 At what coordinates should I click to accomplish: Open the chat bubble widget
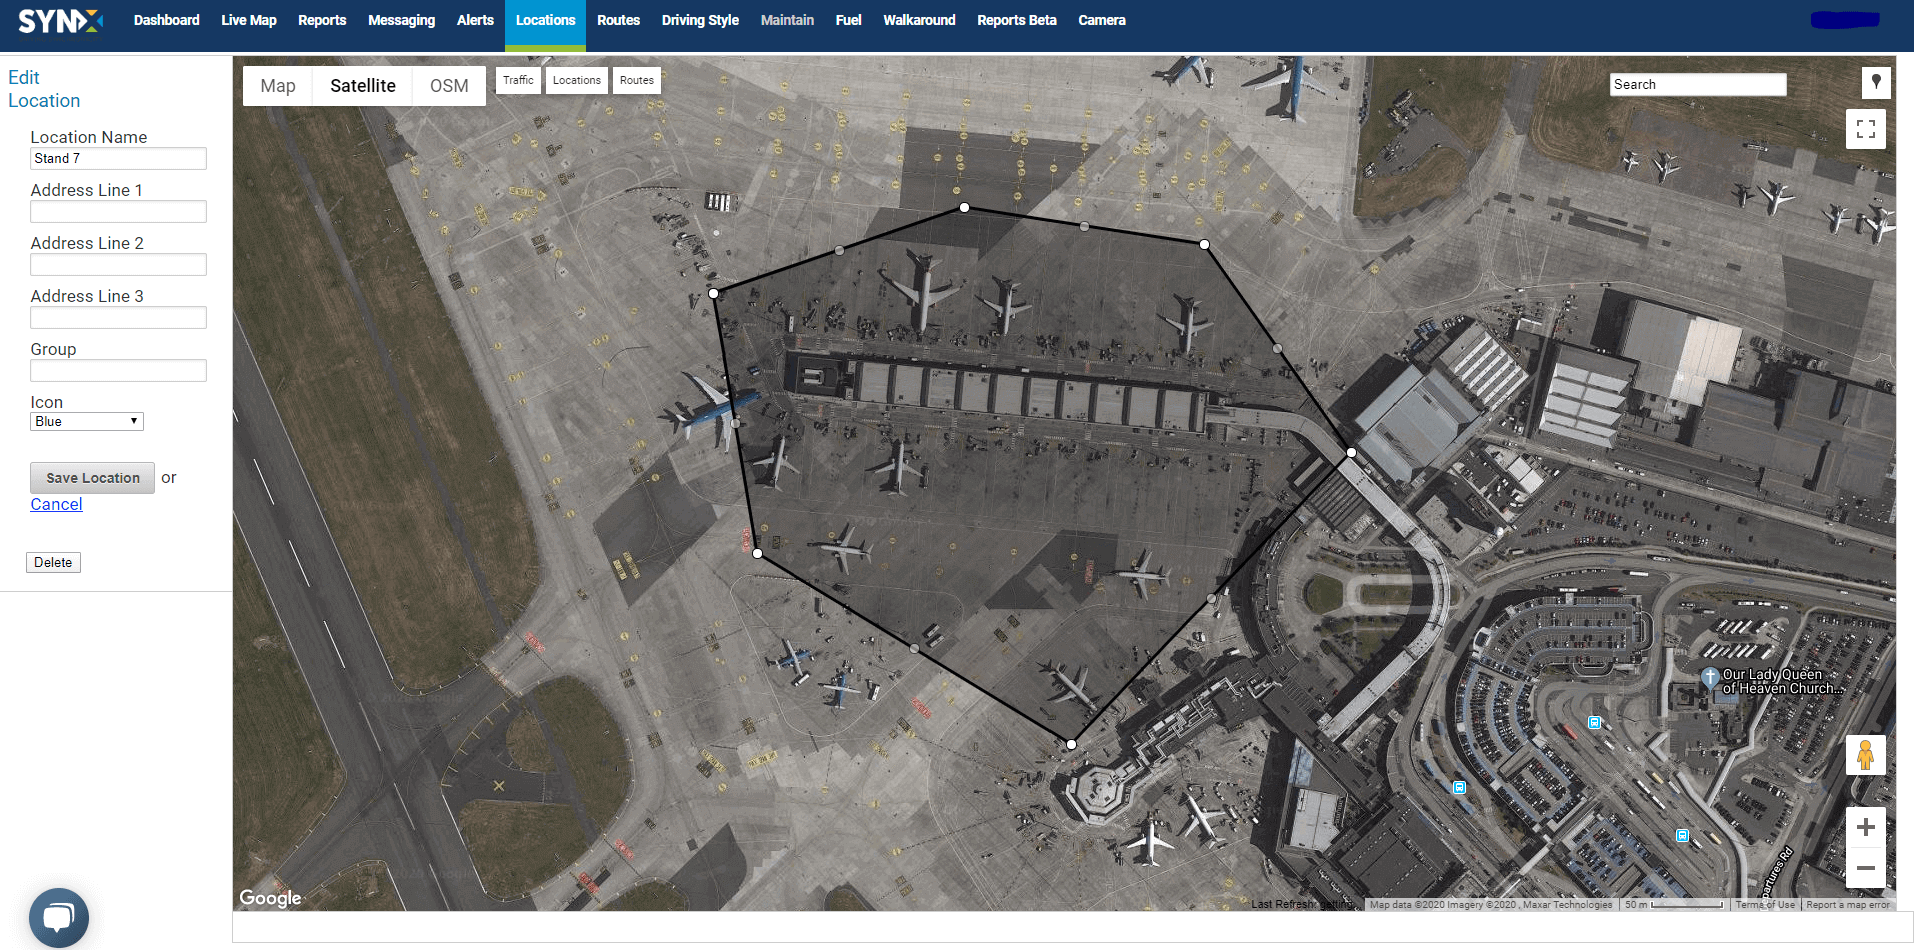(x=59, y=917)
